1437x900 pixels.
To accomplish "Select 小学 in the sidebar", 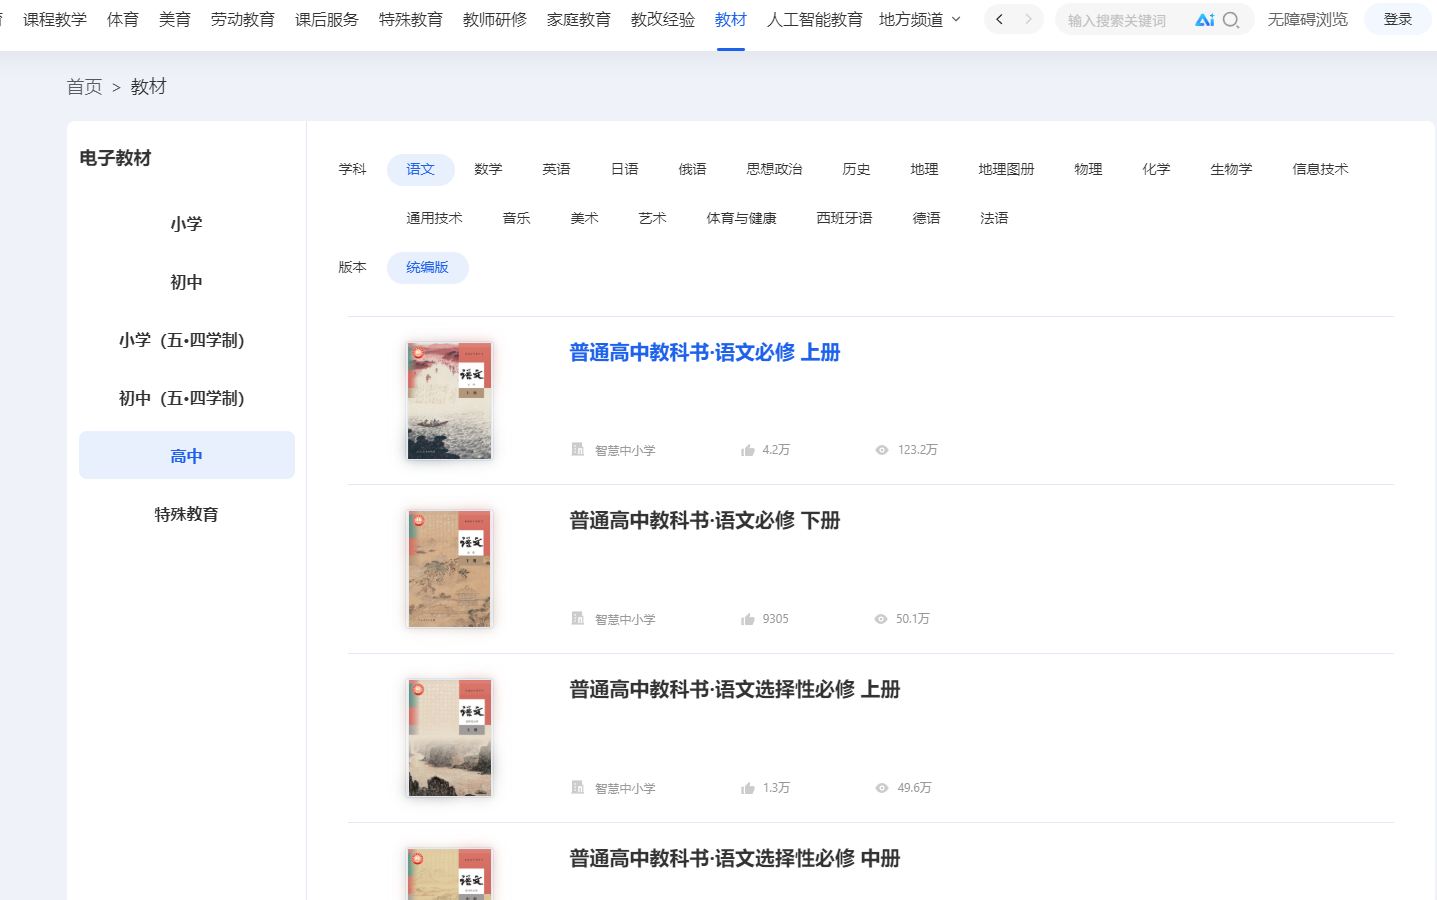I will [x=186, y=224].
